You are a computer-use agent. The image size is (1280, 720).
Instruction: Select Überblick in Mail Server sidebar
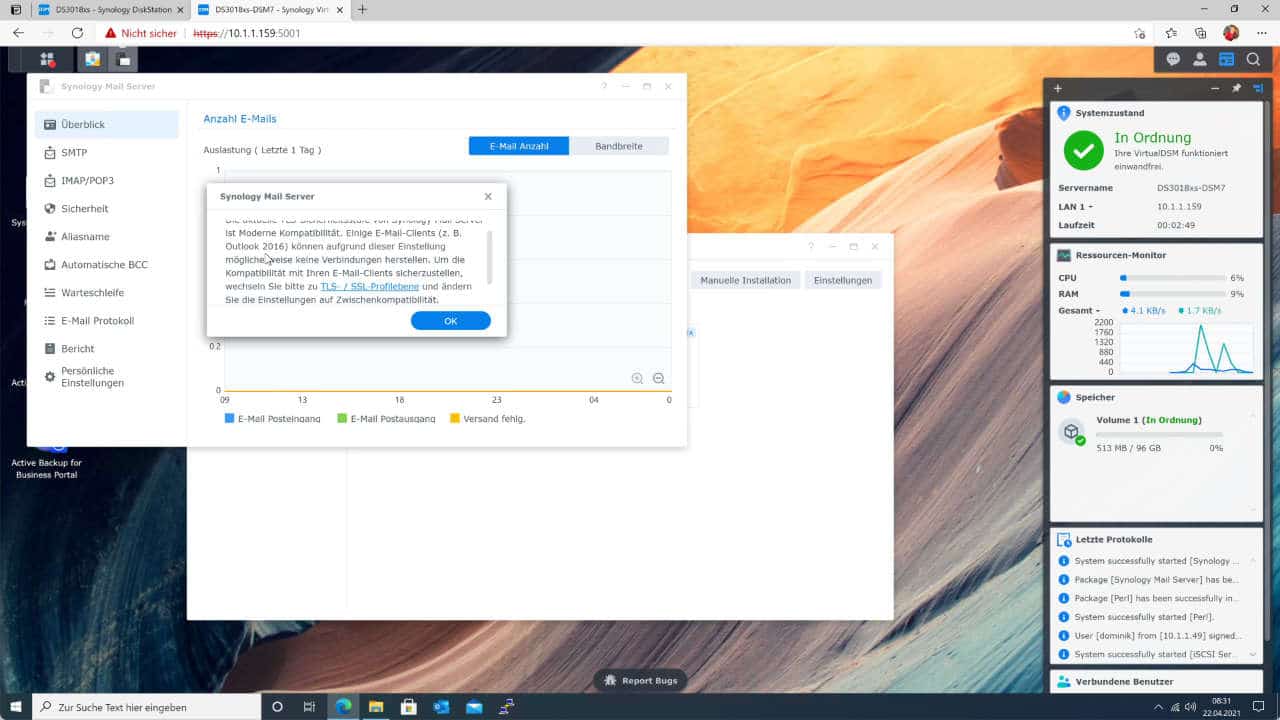[106, 125]
